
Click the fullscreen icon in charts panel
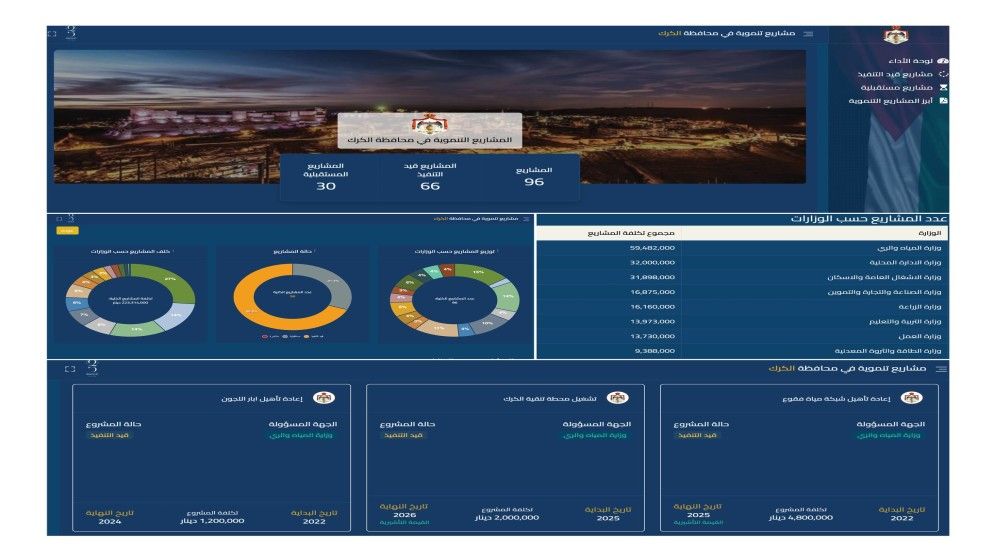pos(59,219)
